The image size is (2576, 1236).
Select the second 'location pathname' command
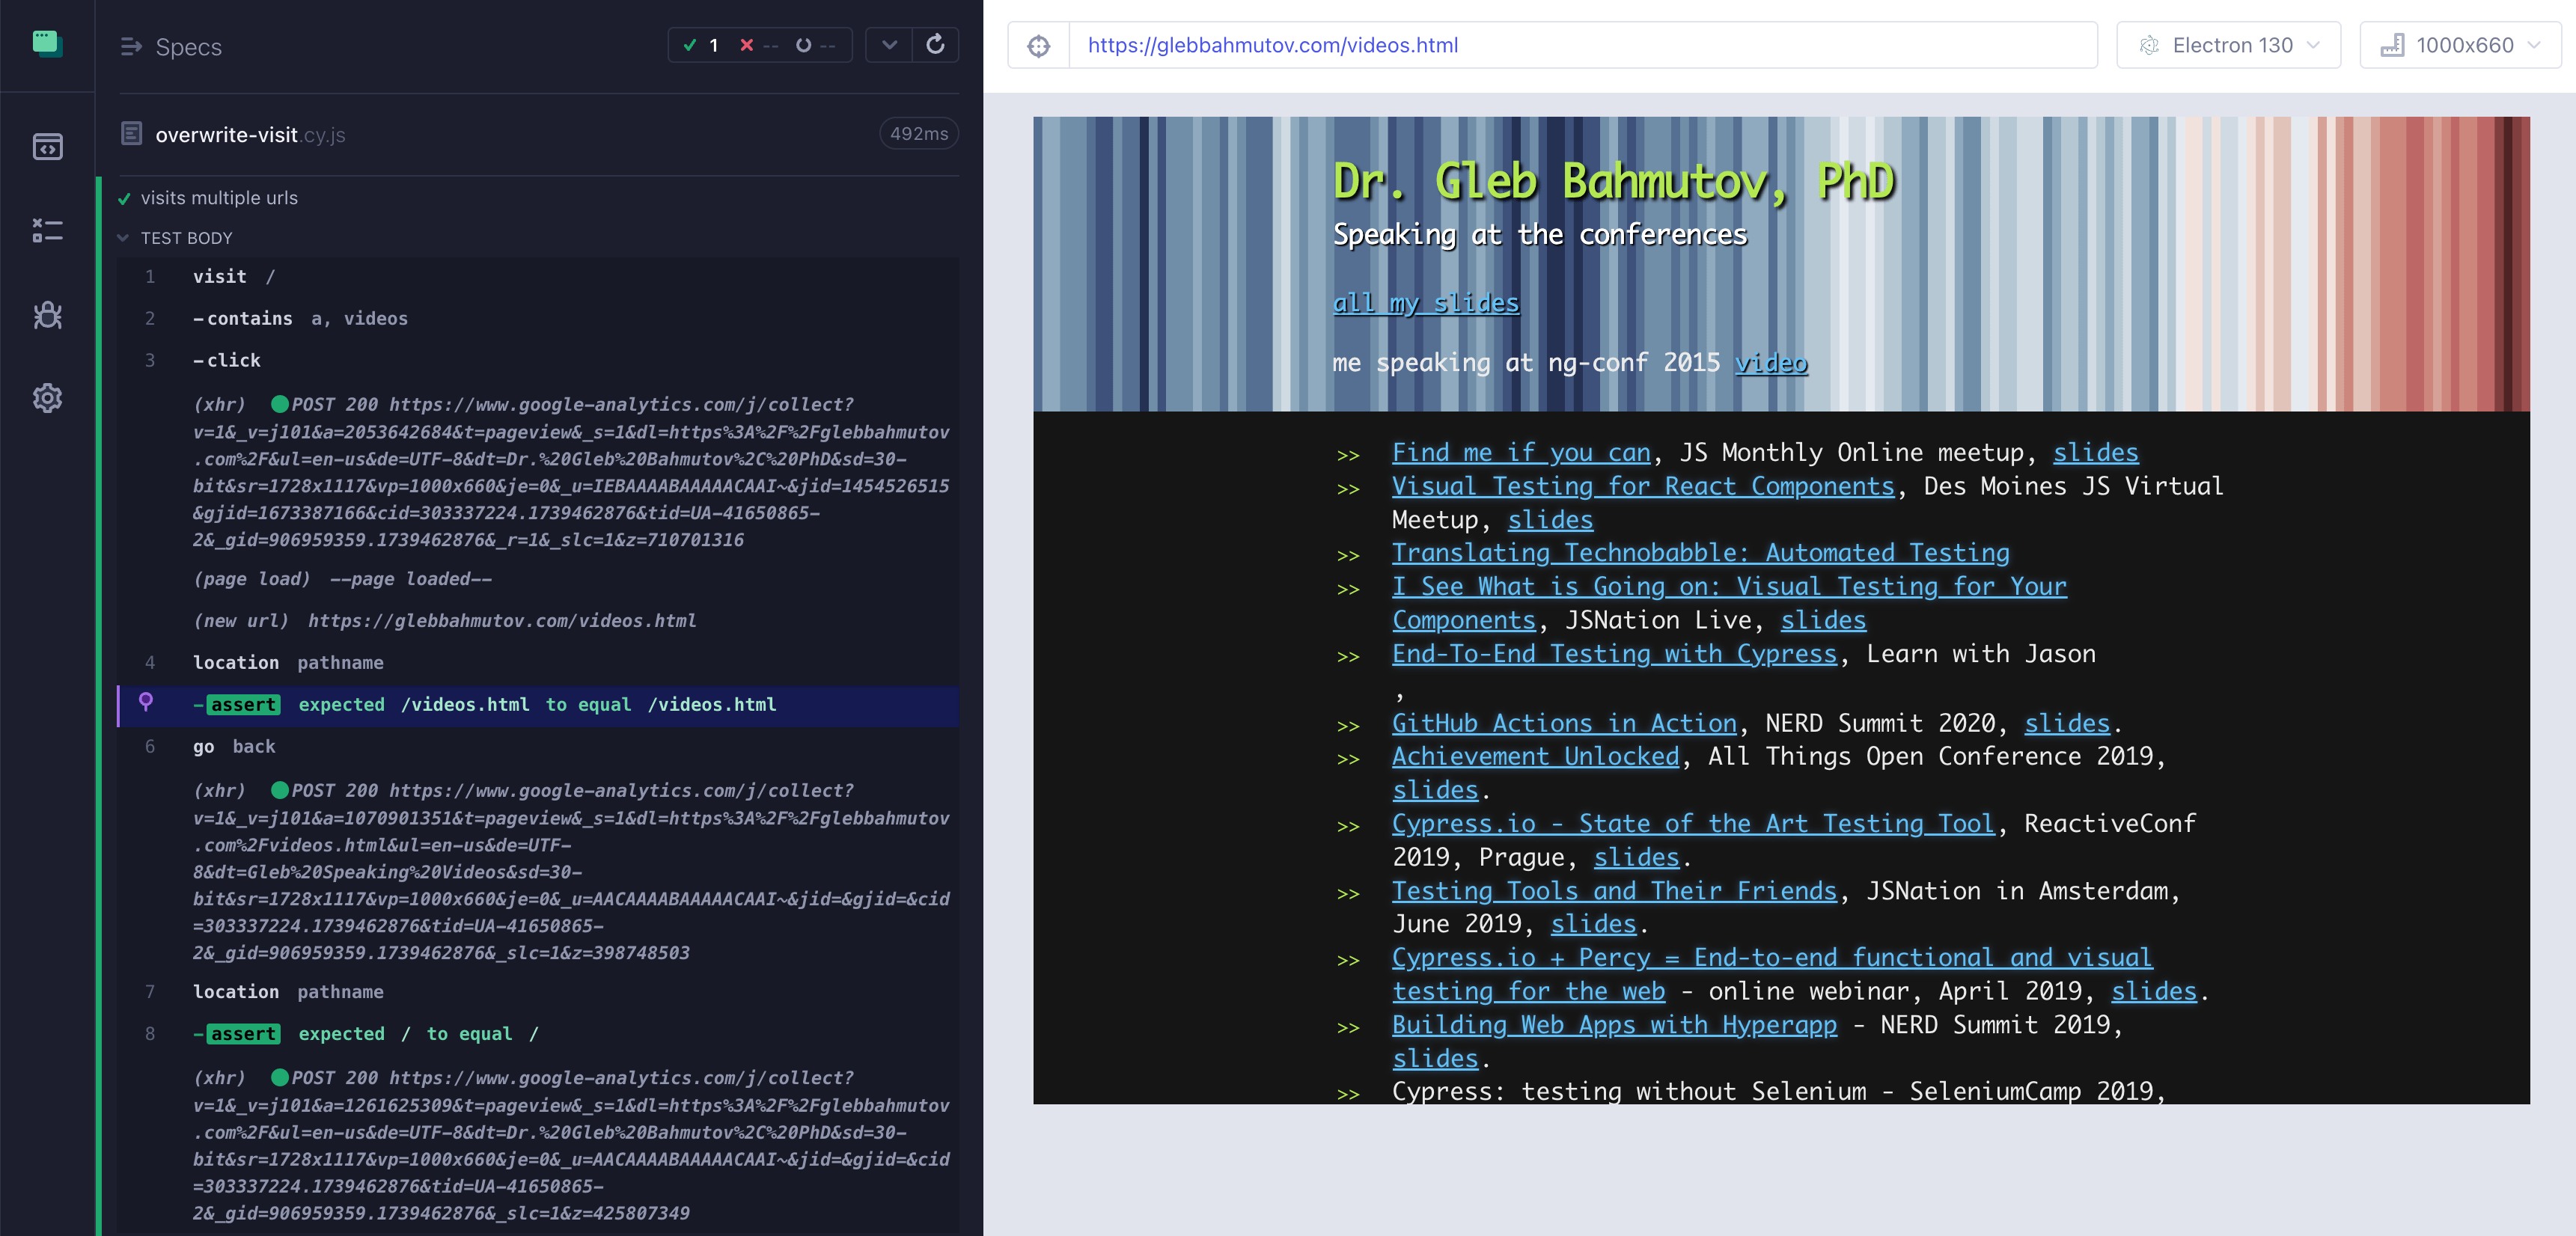pos(538,992)
